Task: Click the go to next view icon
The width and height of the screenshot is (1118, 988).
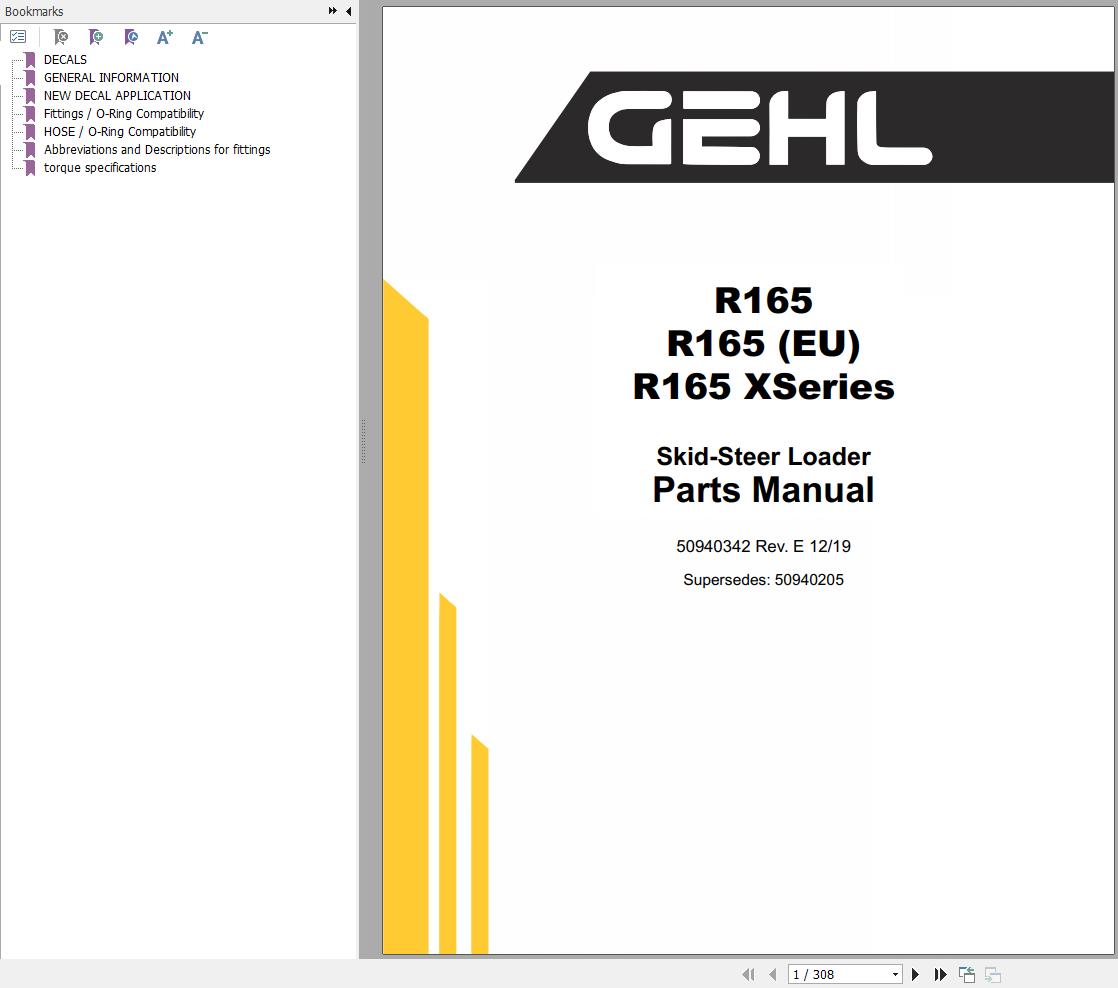Action: (x=993, y=974)
